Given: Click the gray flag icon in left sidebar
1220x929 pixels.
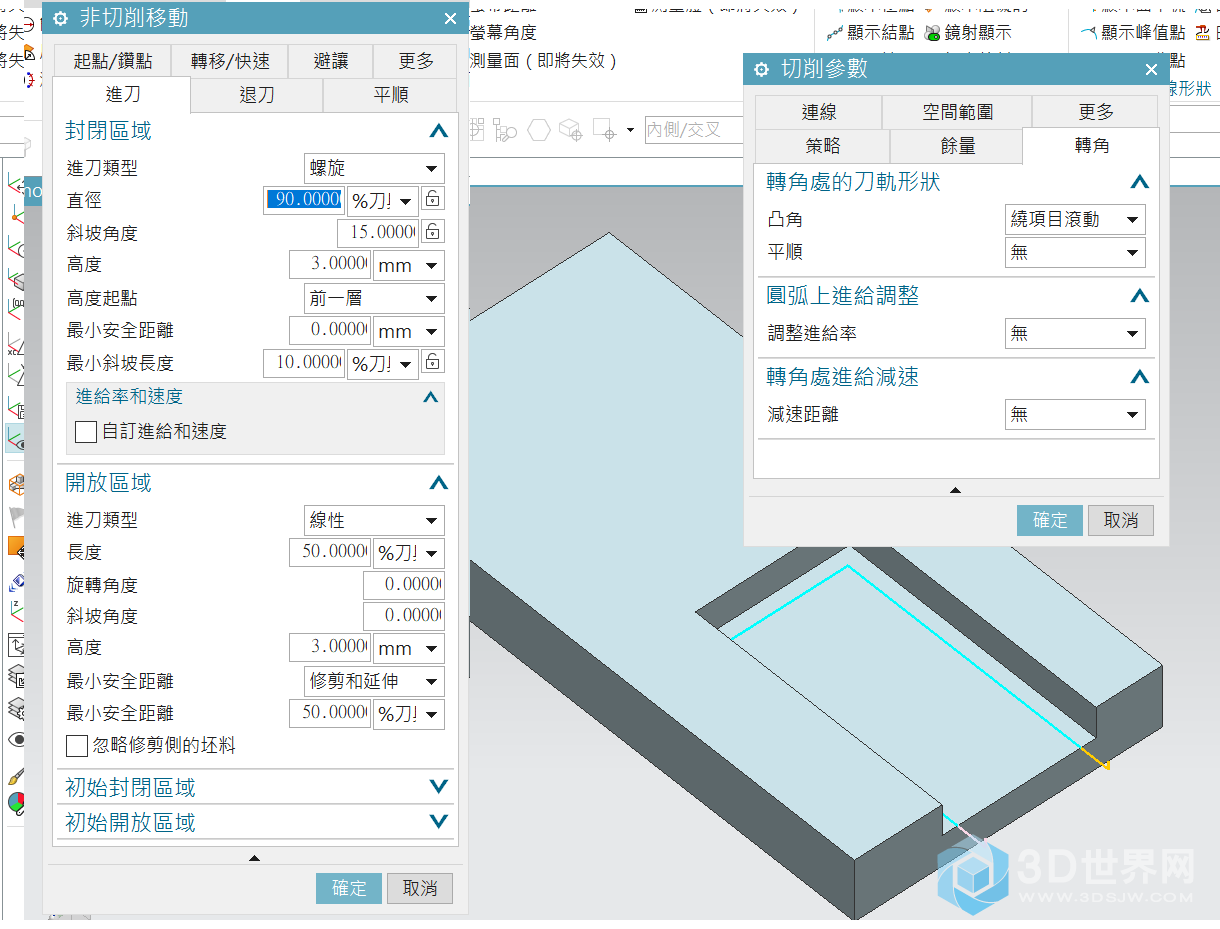Looking at the screenshot, I should tap(17, 516).
